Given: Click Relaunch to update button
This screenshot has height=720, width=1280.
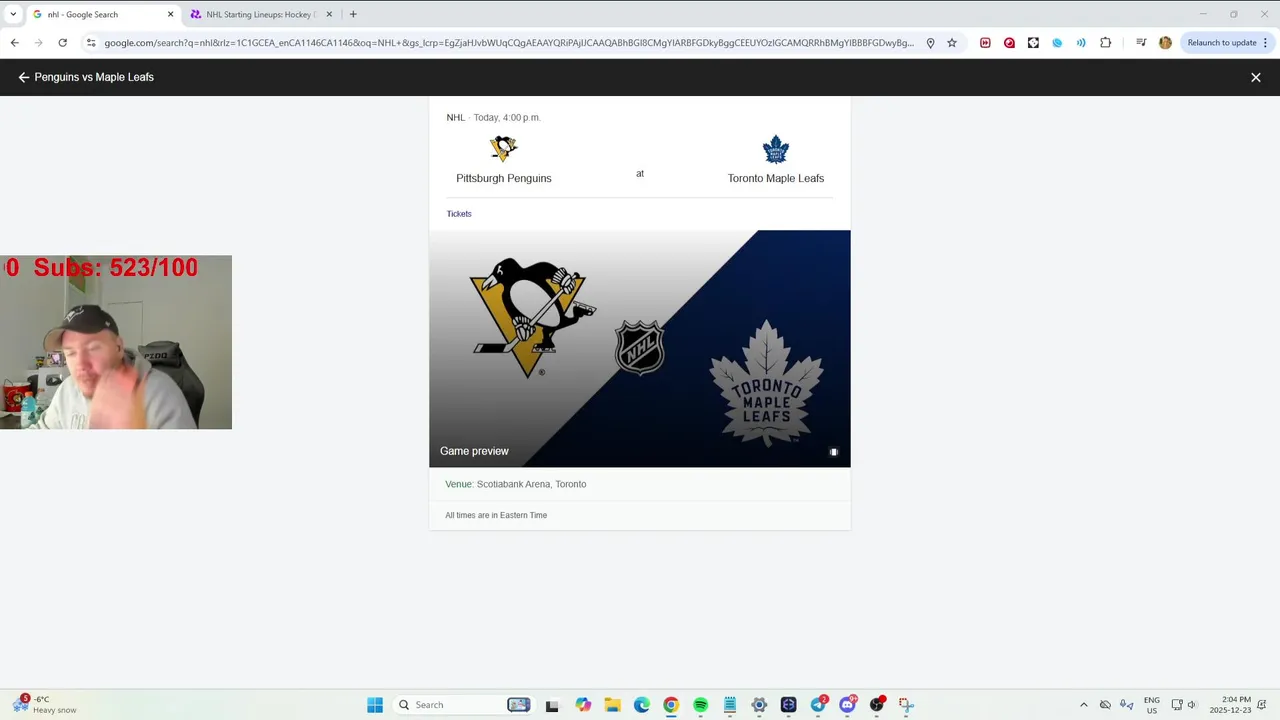Looking at the screenshot, I should pos(1222,43).
